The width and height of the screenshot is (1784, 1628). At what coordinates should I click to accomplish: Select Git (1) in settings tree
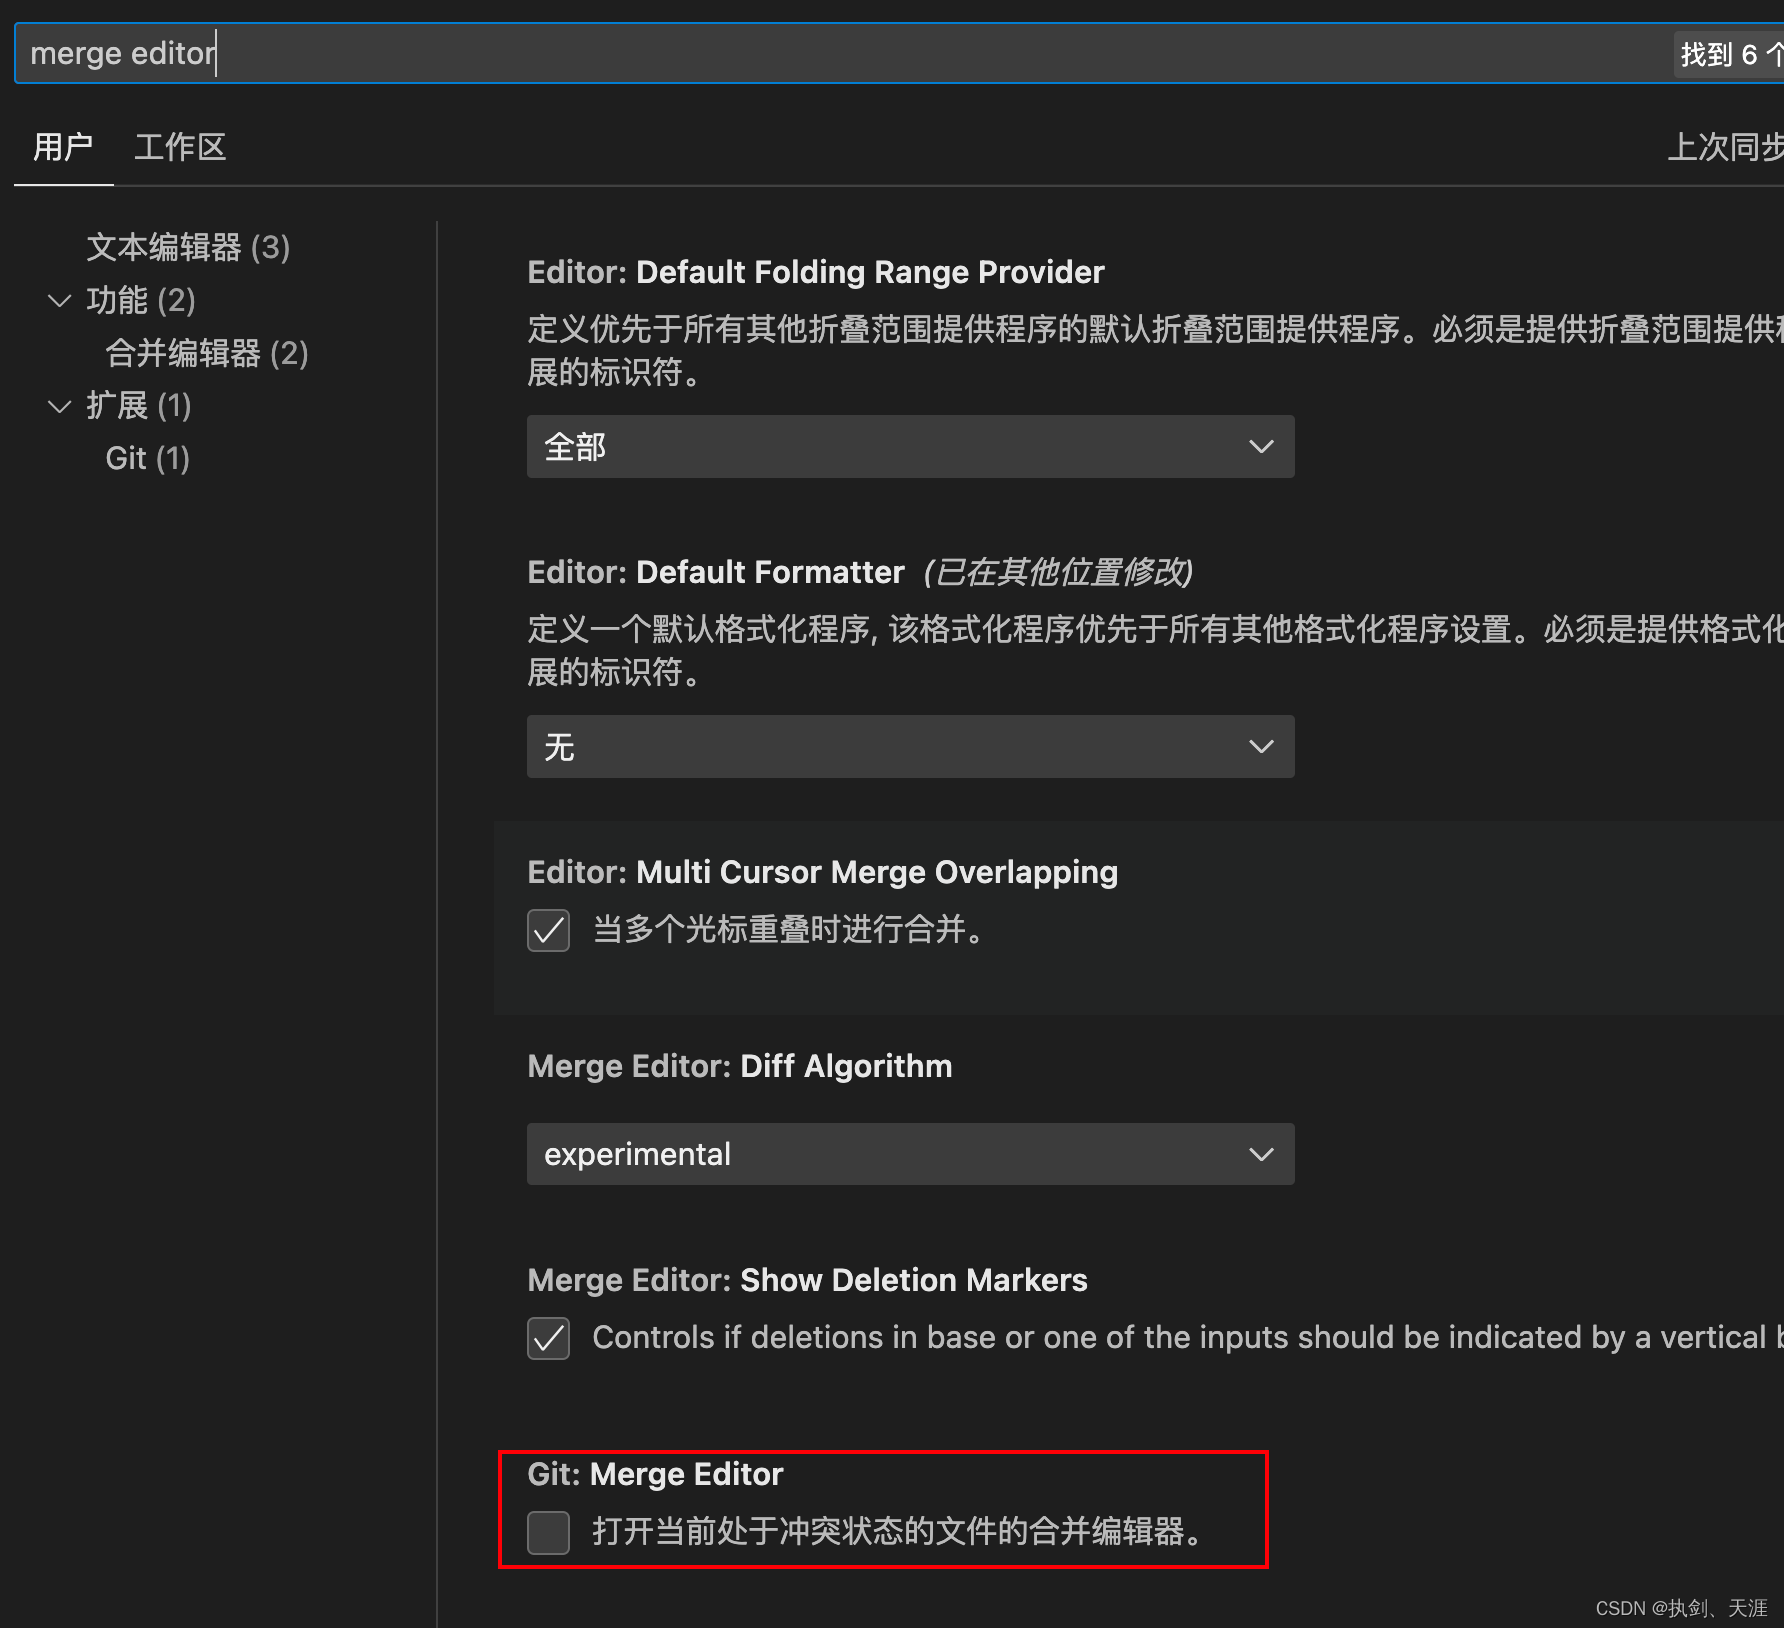coord(148,458)
